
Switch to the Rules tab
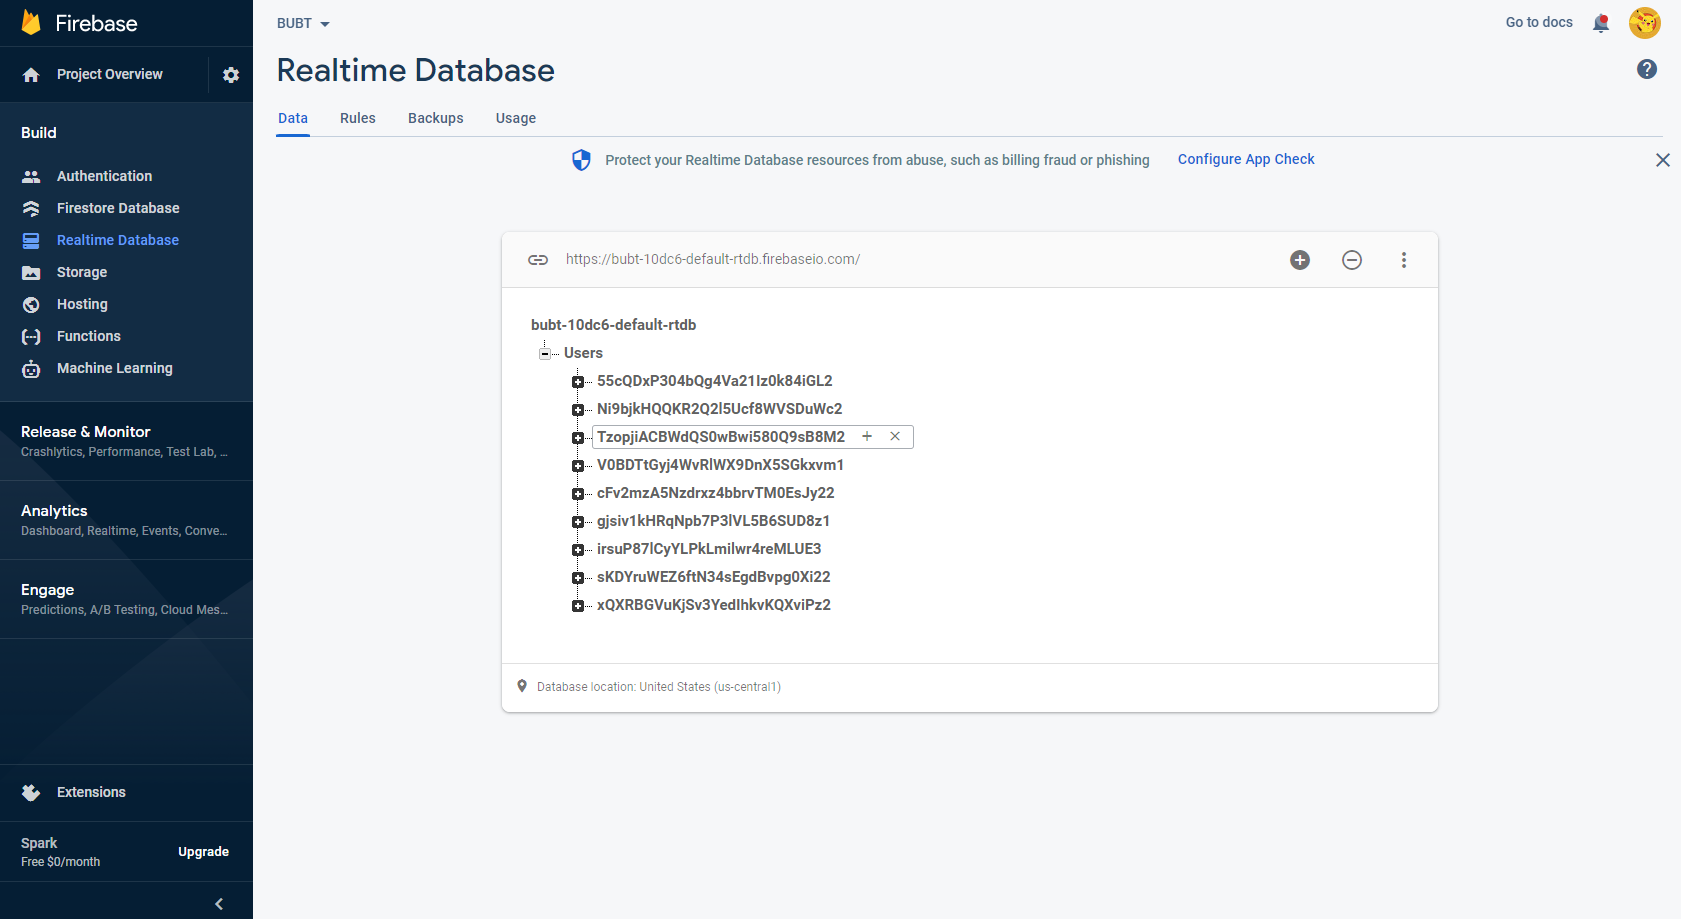tap(357, 118)
